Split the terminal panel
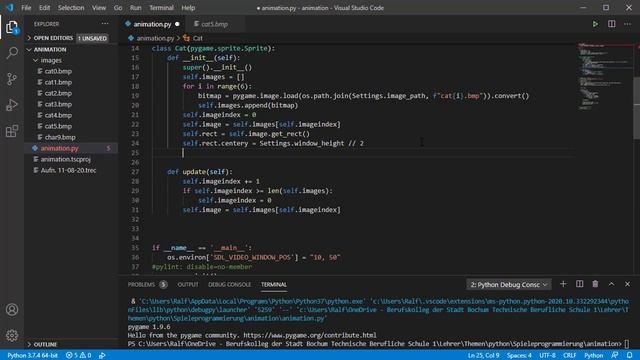This screenshot has width=640, height=360. (x=579, y=284)
